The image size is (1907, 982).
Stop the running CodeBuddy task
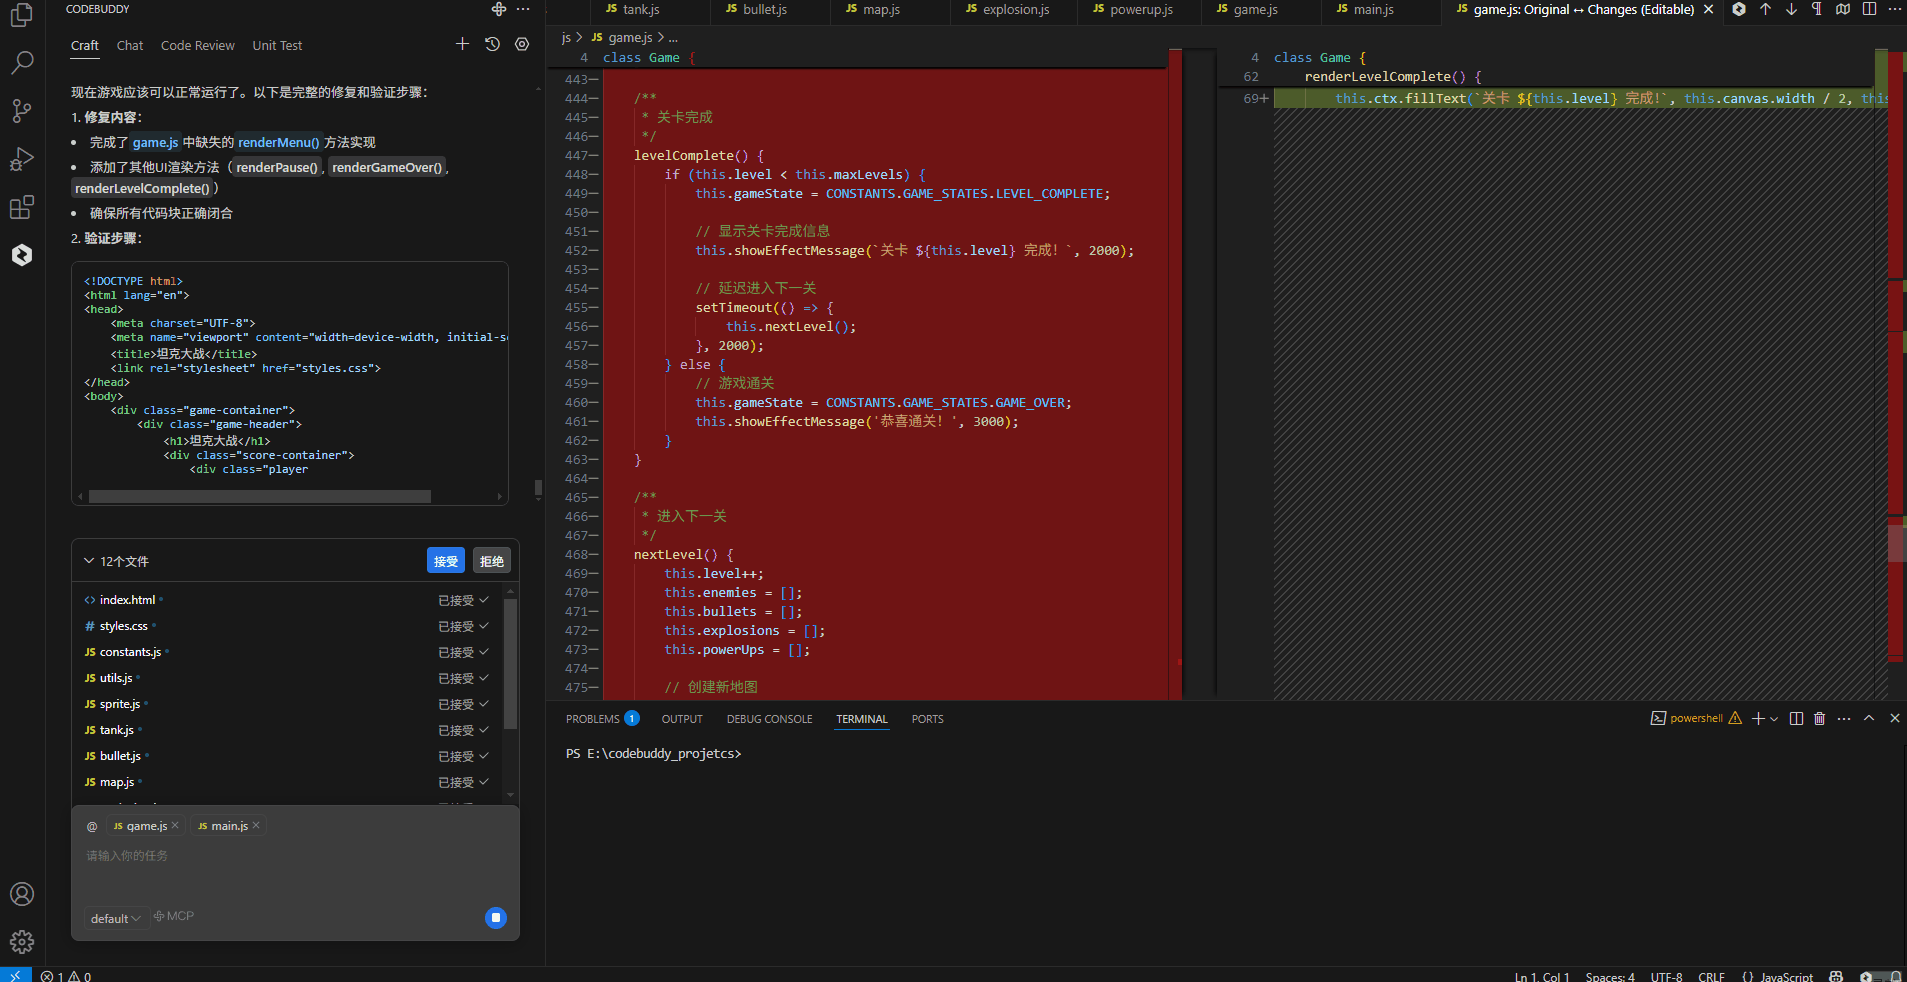click(x=495, y=918)
